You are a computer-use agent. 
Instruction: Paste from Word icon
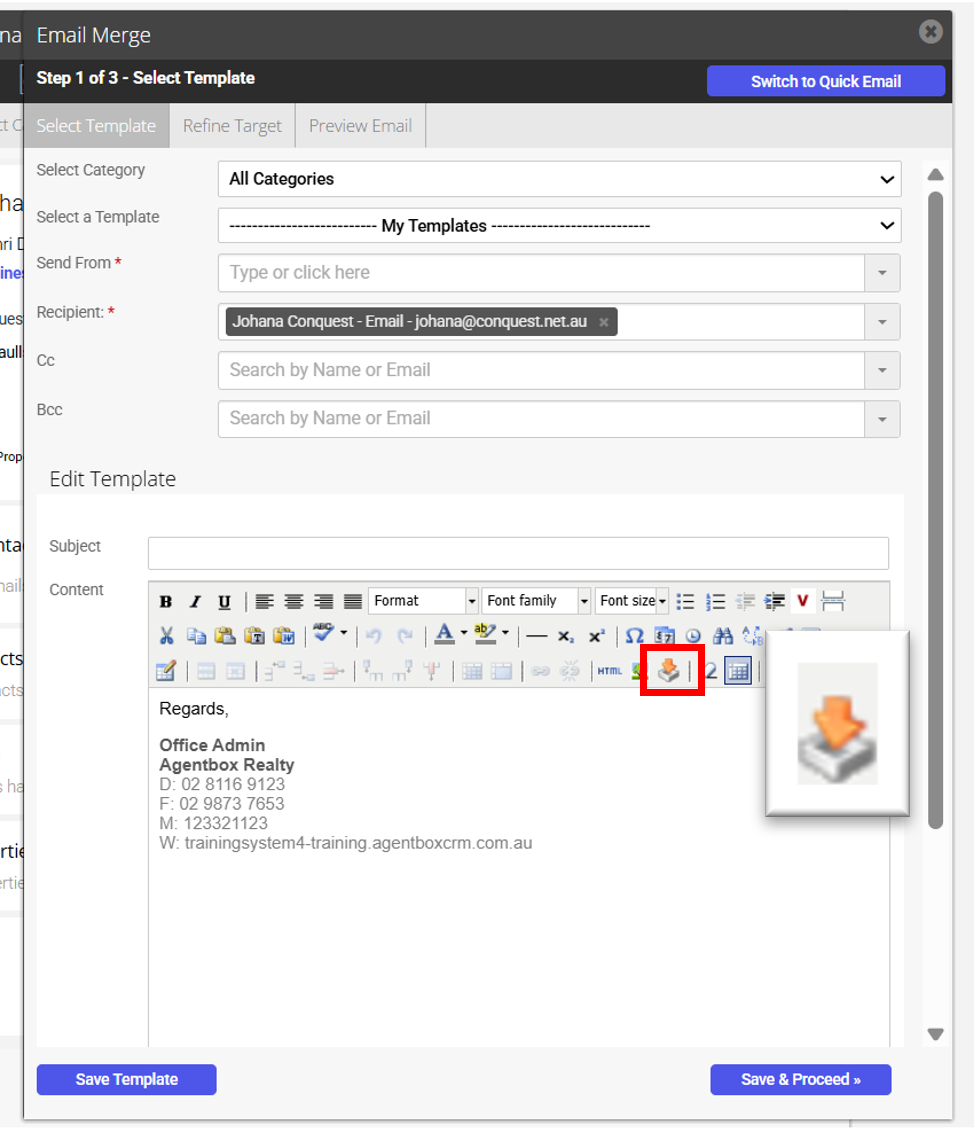pos(284,636)
